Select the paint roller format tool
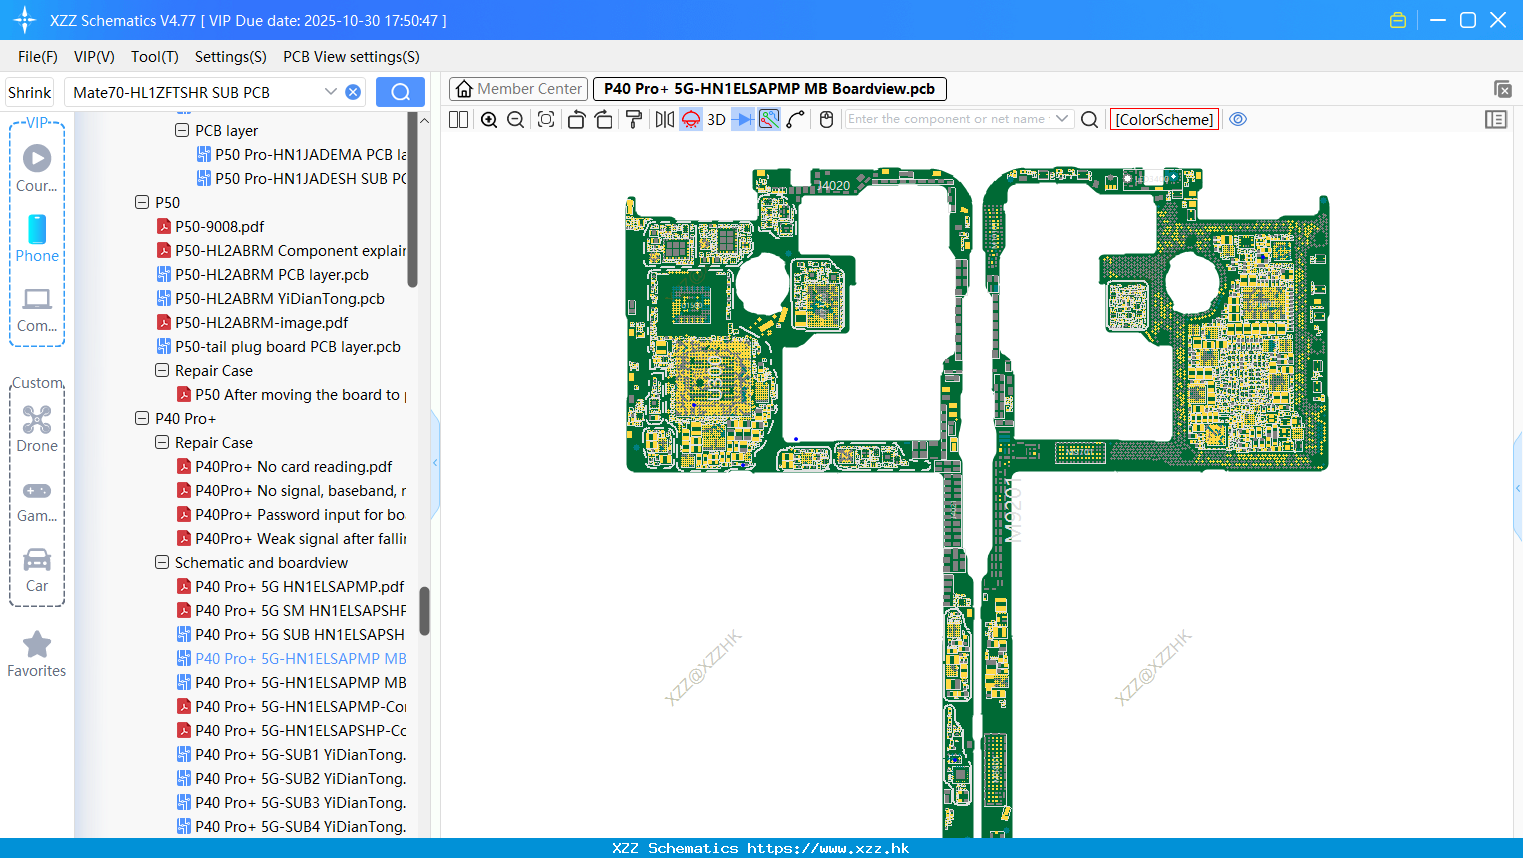 (x=634, y=119)
